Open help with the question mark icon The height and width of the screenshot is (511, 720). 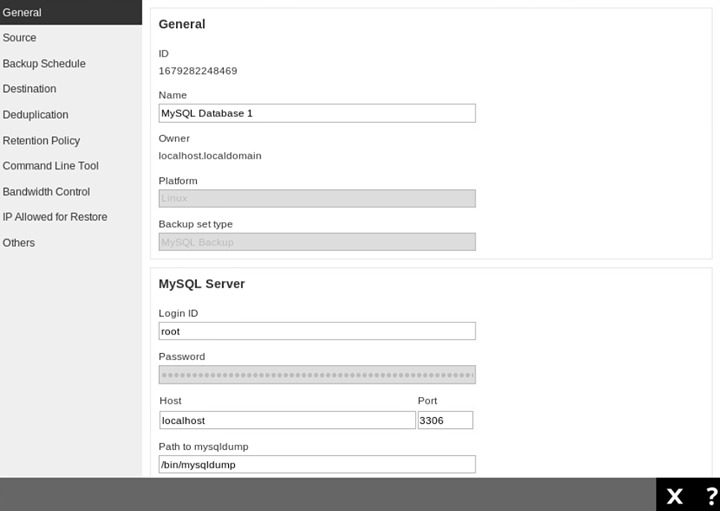tap(709, 495)
